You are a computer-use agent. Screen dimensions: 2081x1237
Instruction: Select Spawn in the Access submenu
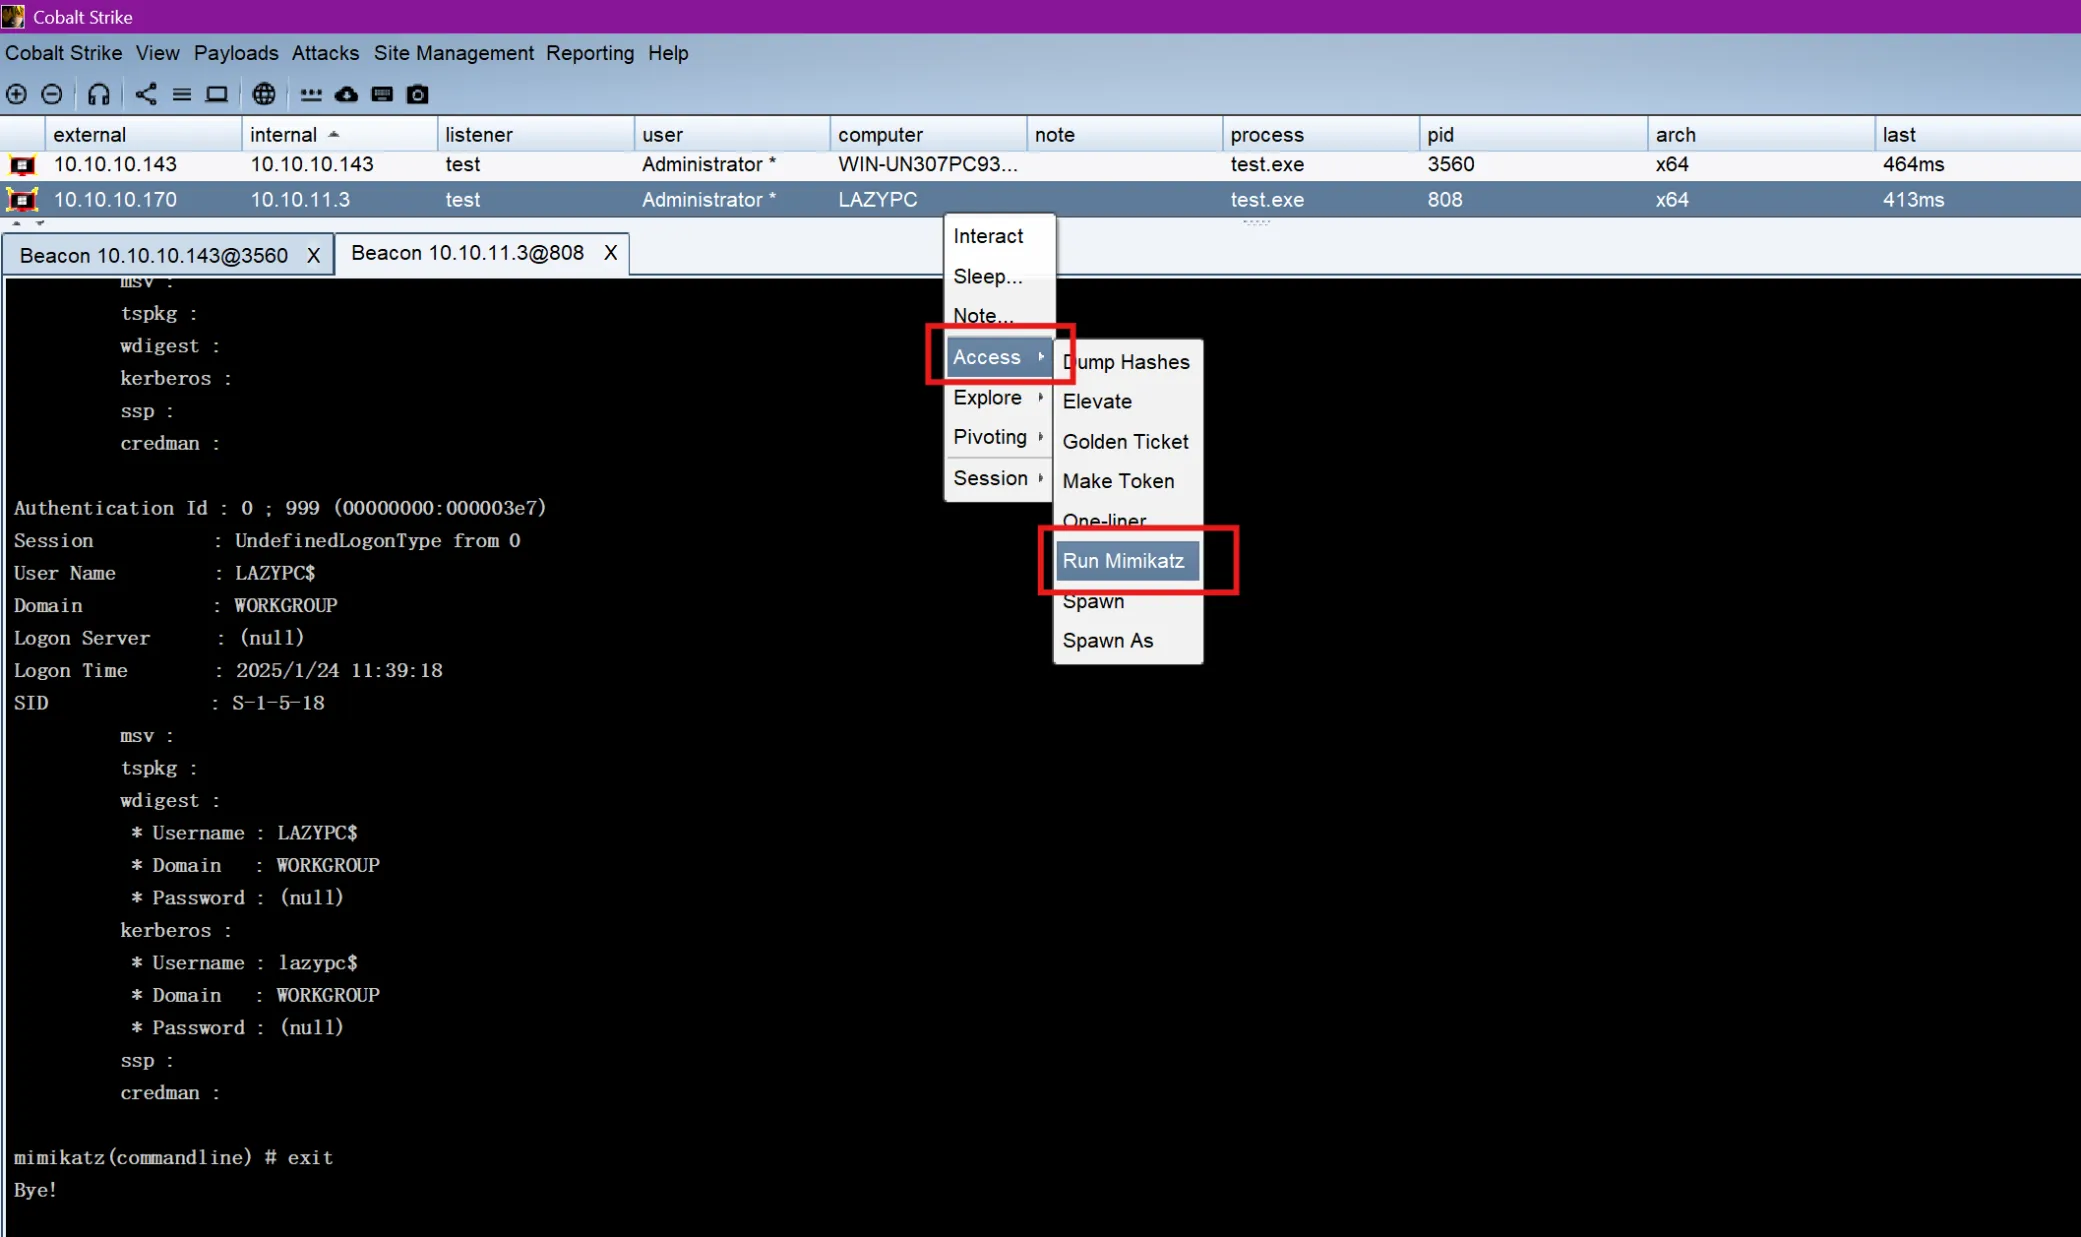pos(1127,601)
